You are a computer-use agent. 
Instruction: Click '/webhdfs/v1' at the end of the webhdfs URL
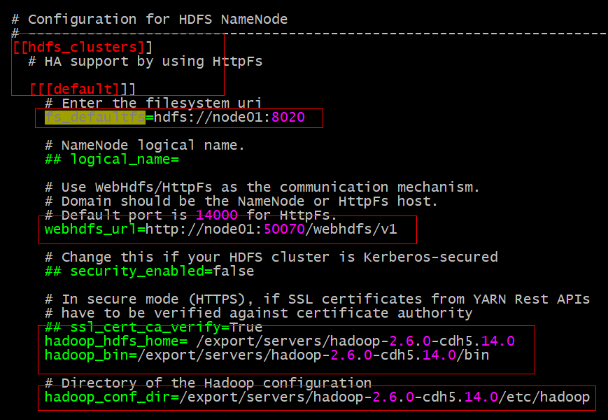(x=351, y=229)
